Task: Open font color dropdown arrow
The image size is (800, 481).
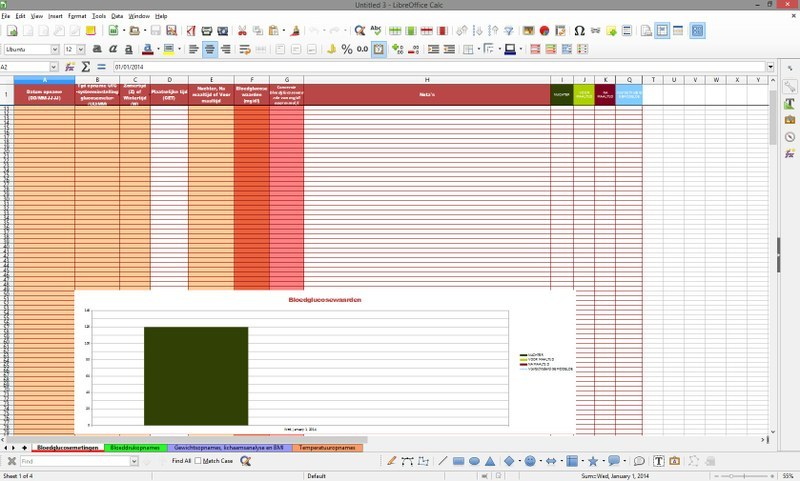Action: pyautogui.click(x=158, y=49)
